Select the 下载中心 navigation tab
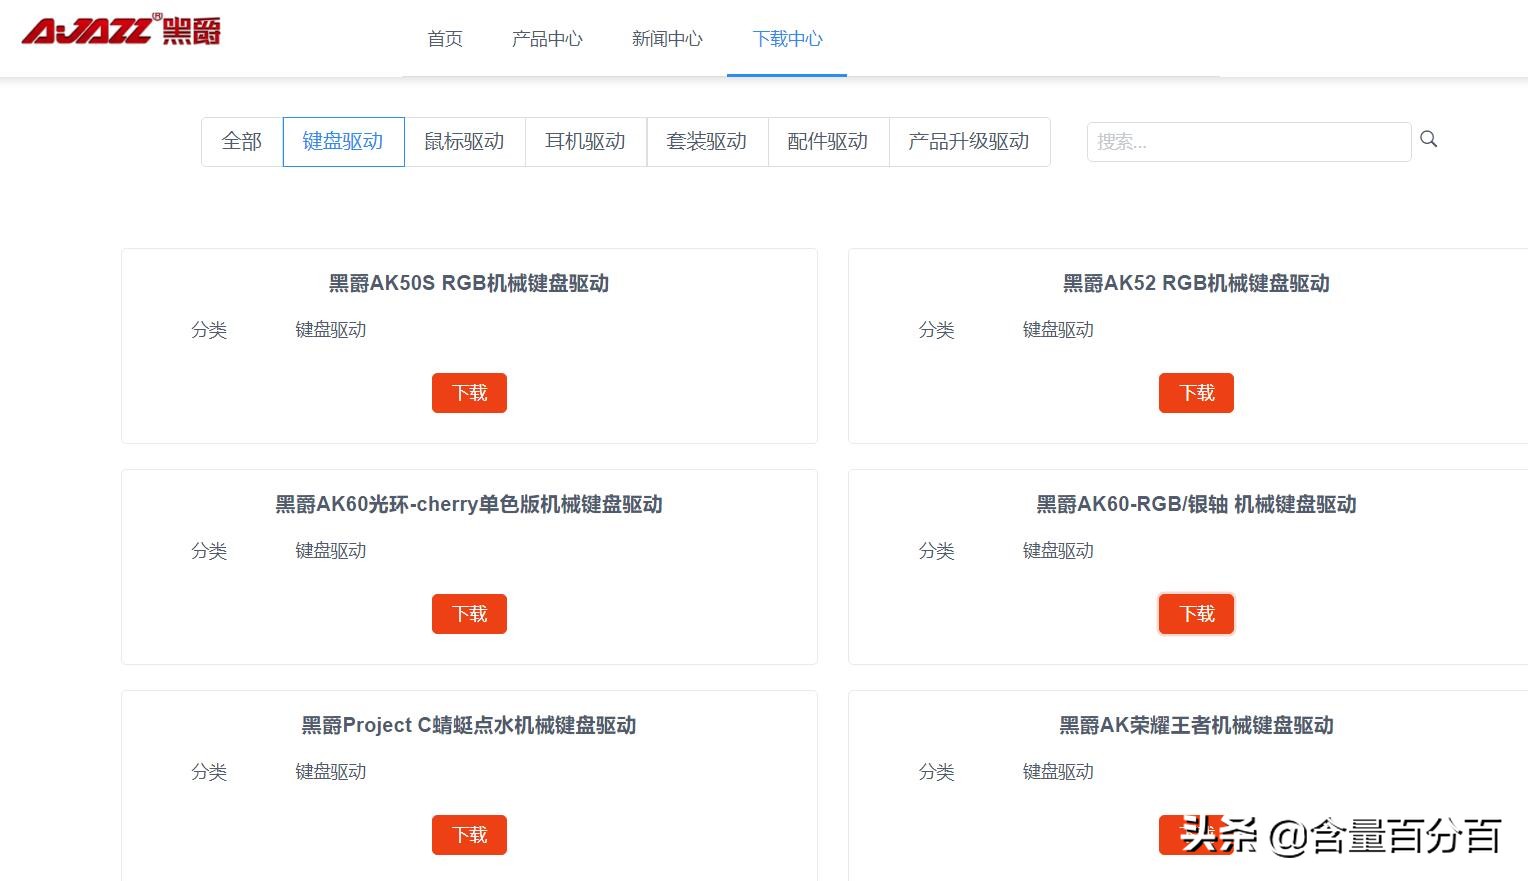The image size is (1528, 881). pyautogui.click(x=787, y=39)
